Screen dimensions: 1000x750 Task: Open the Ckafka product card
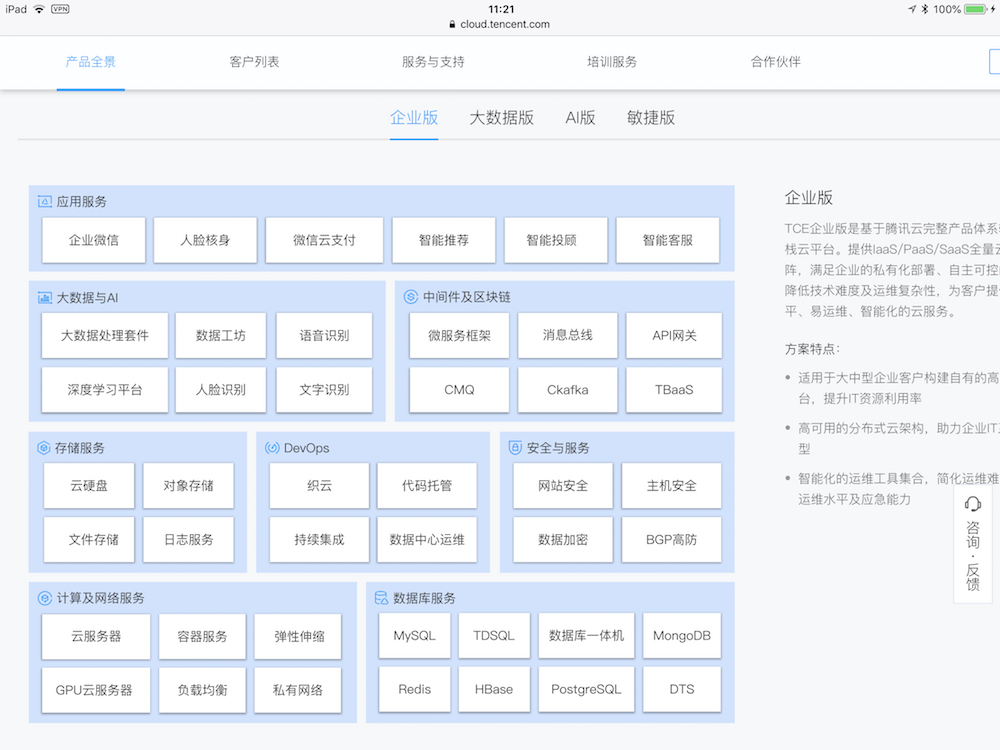[x=568, y=390]
